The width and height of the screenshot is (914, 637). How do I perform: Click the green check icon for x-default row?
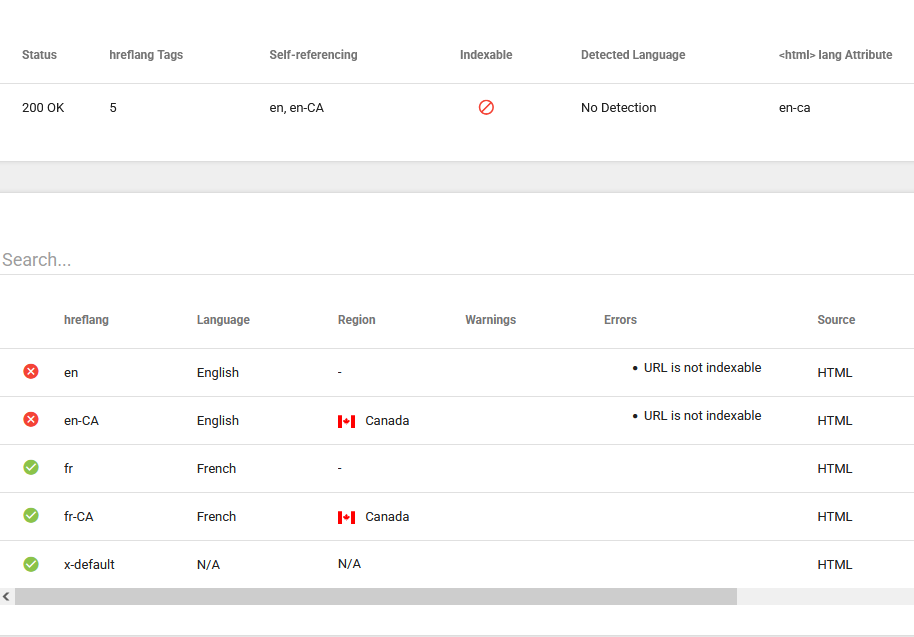pyautogui.click(x=31, y=564)
